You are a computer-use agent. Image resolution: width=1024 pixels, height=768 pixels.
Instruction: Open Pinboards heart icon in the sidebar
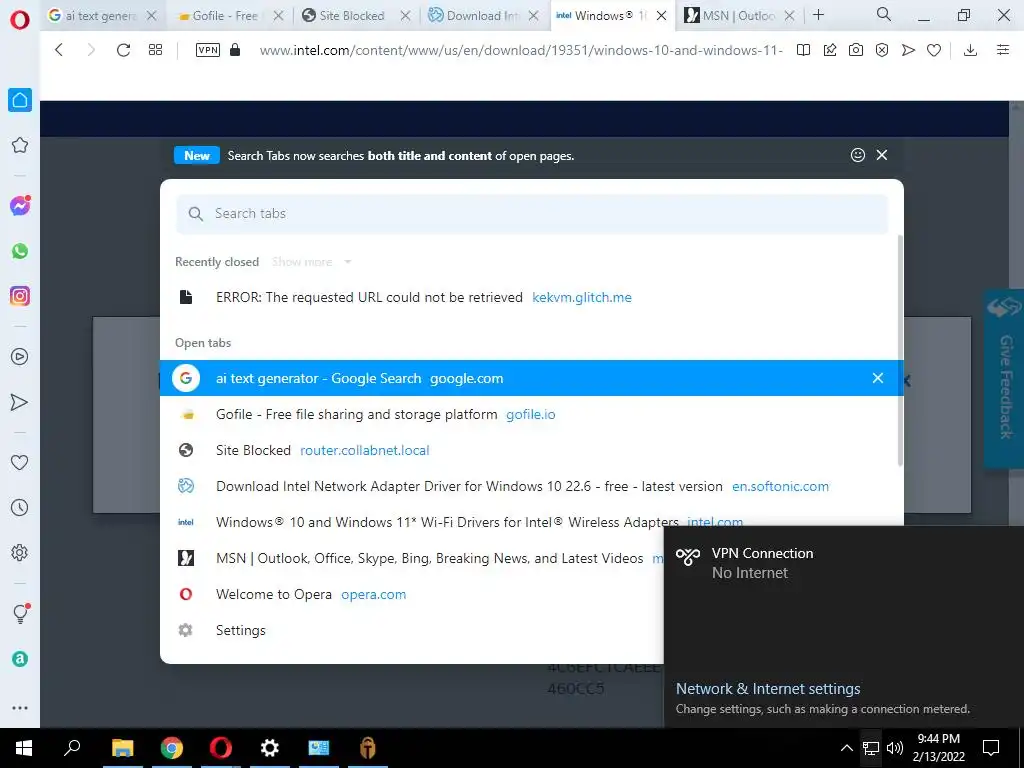click(20, 462)
